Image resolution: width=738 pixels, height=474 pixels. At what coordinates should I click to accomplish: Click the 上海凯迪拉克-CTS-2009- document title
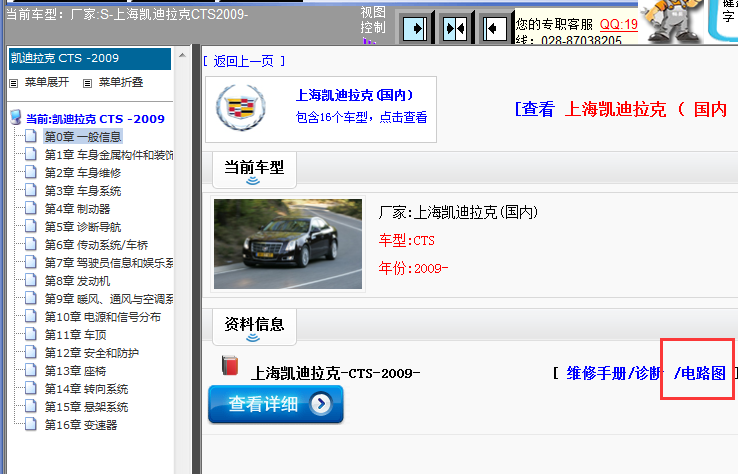(336, 373)
